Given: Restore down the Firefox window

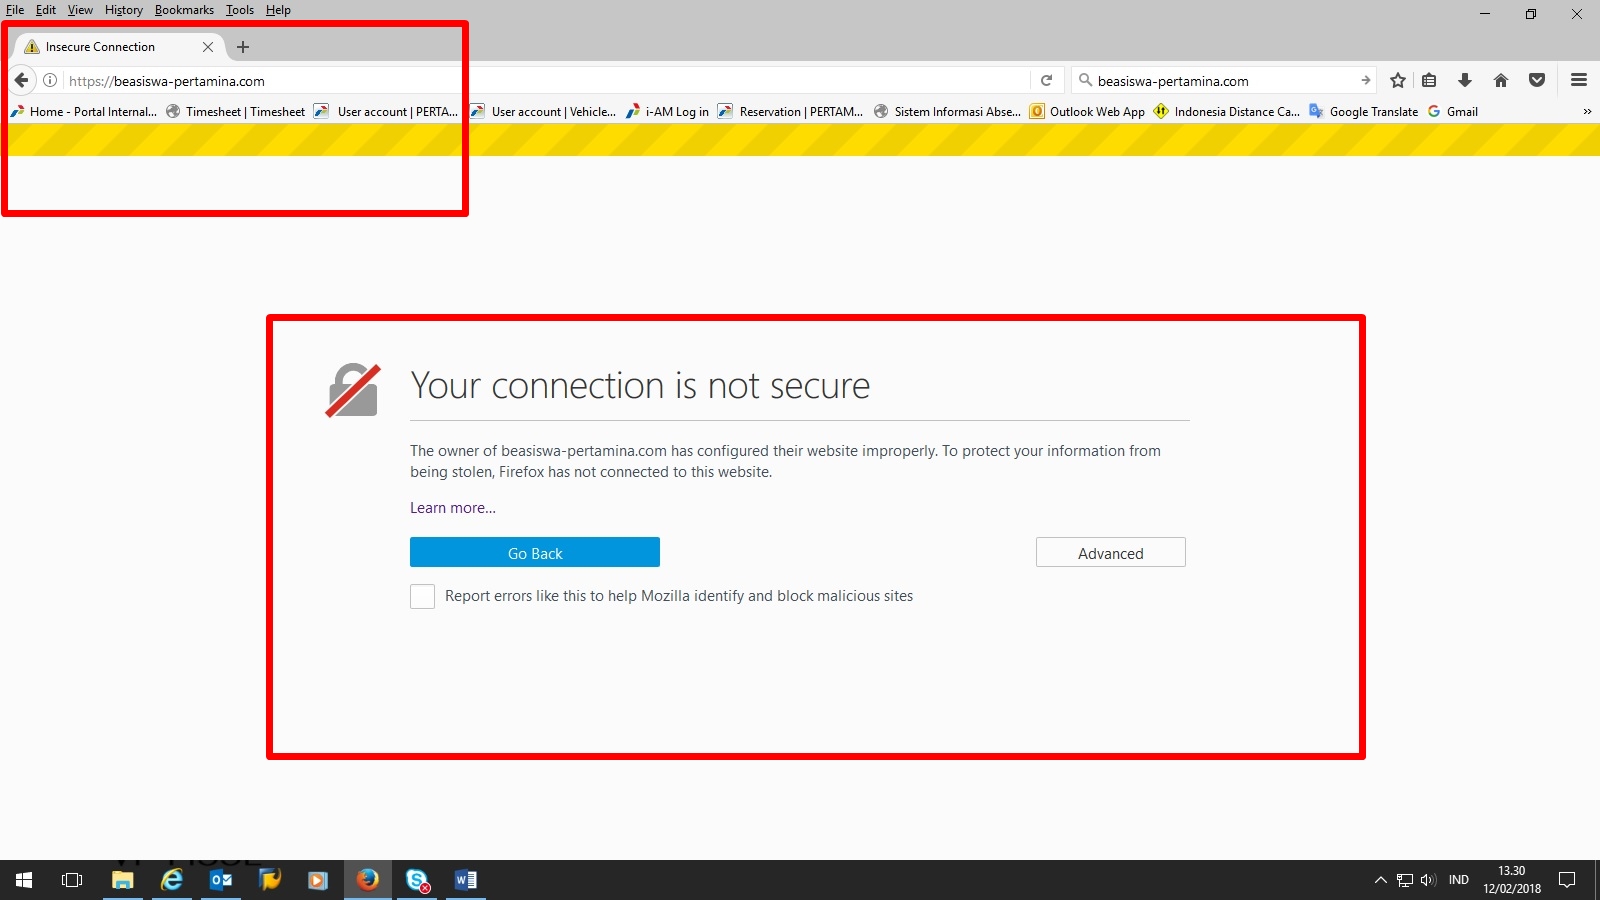Looking at the screenshot, I should click(1531, 14).
